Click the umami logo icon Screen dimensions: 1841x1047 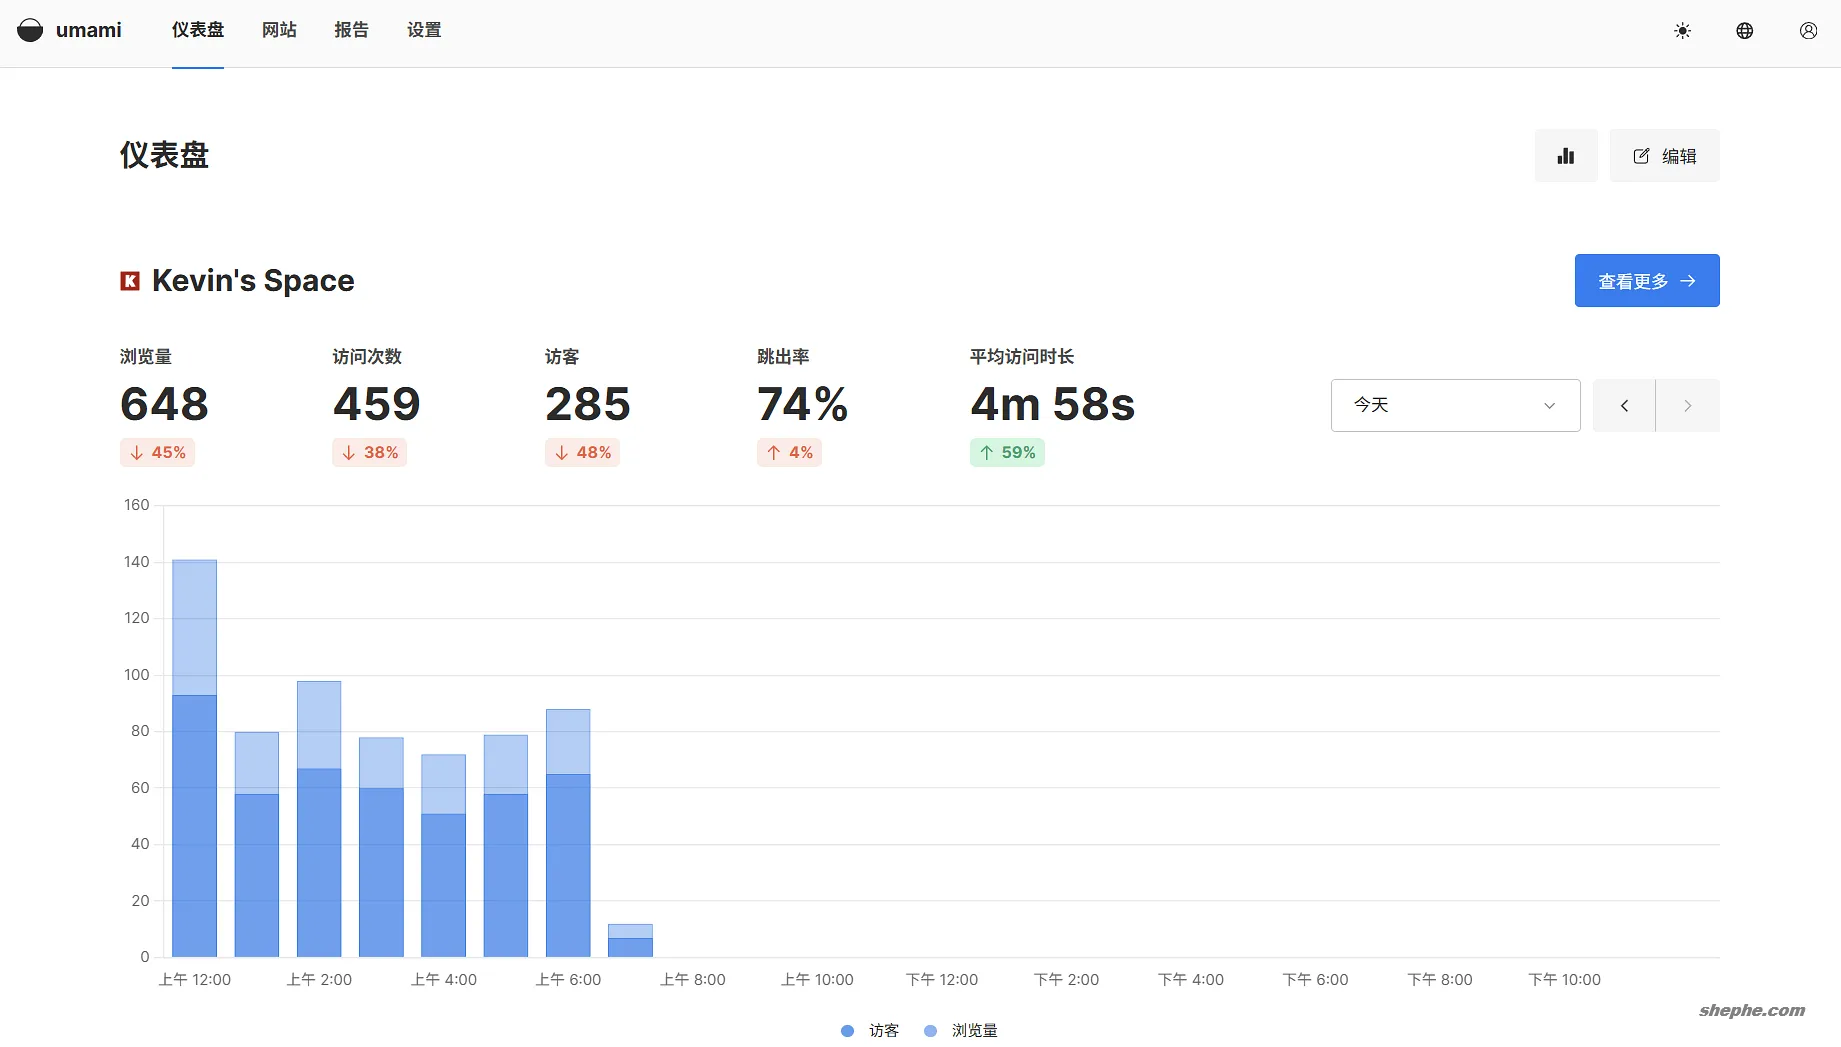click(30, 30)
